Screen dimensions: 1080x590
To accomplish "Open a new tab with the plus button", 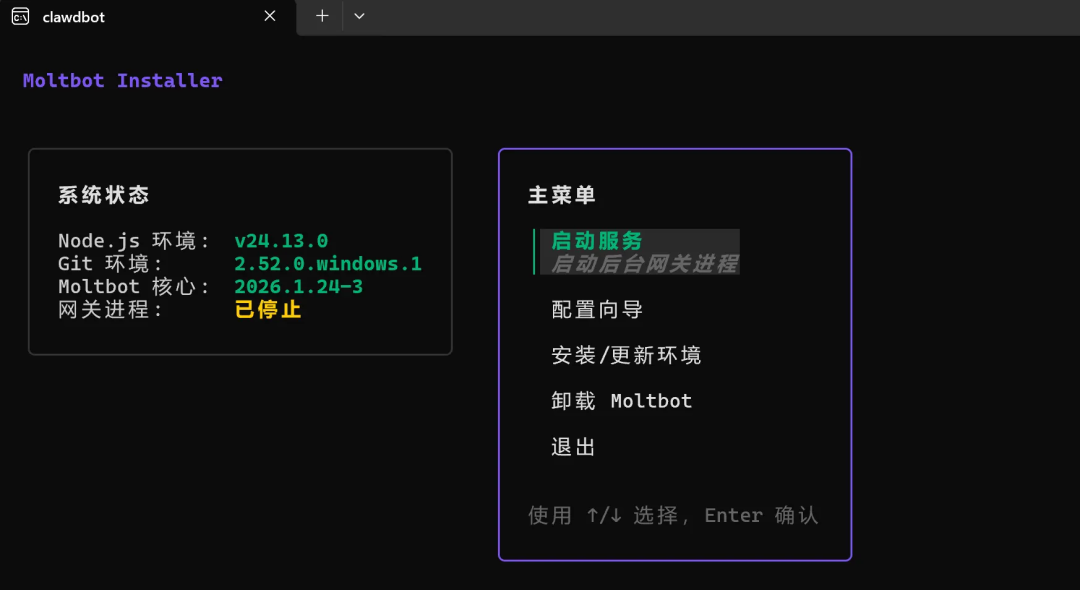I will [322, 16].
